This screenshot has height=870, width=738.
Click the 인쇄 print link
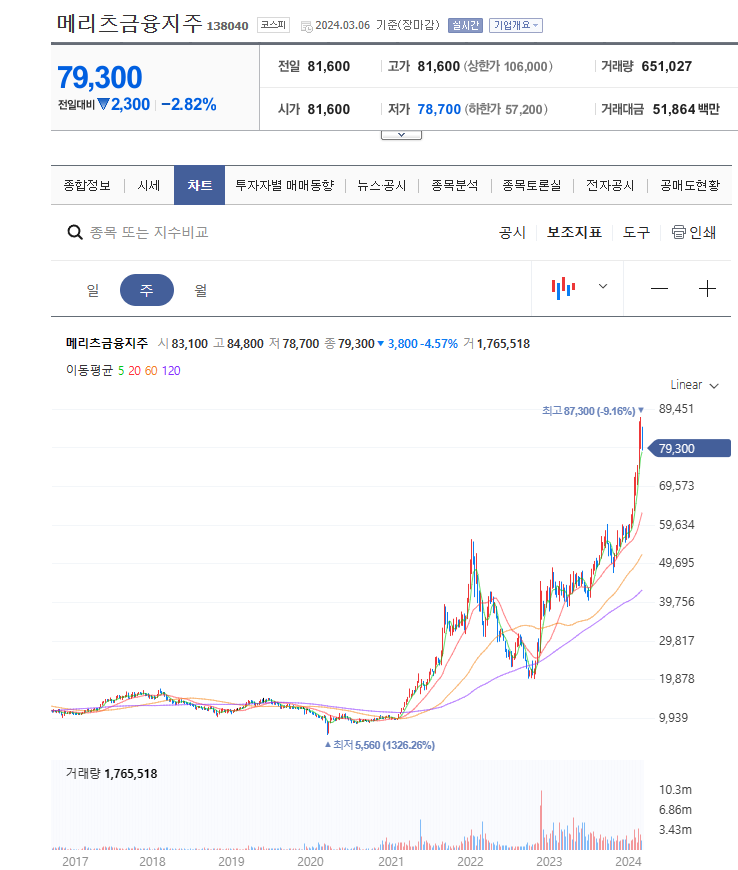tap(702, 232)
